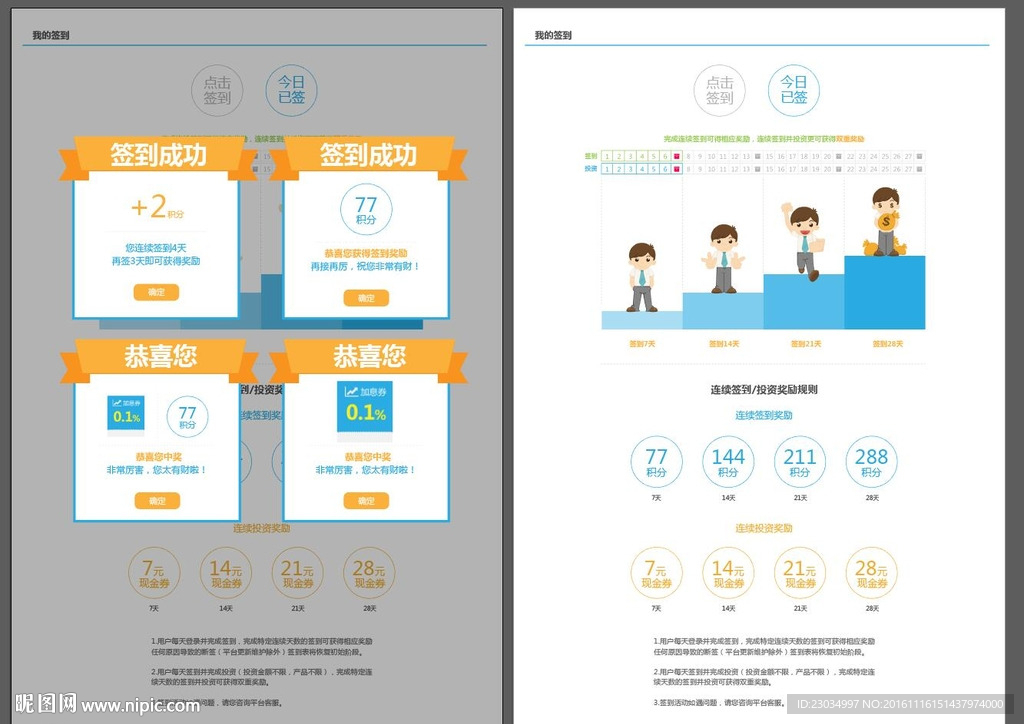Click the 连续签到奖励 subtitle on the white page
This screenshot has height=724, width=1024.
tap(763, 415)
